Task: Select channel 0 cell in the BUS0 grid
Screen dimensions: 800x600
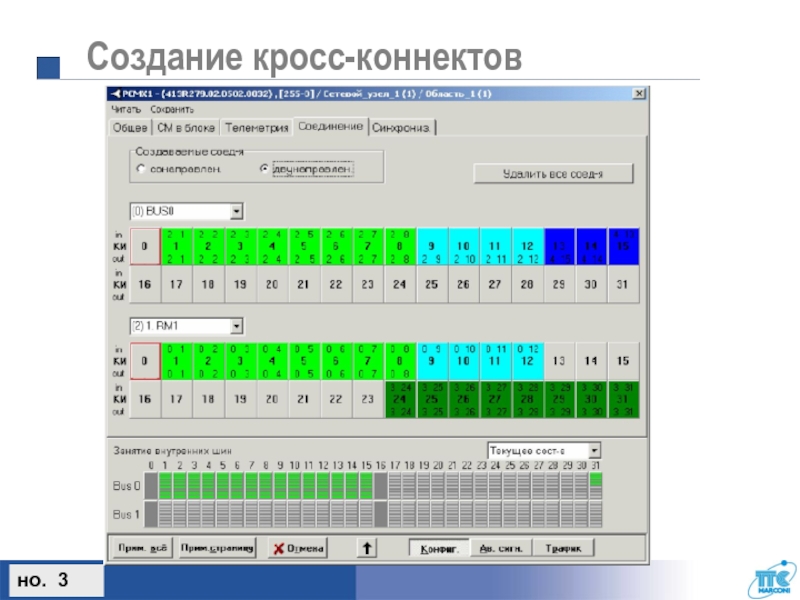Action: tap(145, 246)
